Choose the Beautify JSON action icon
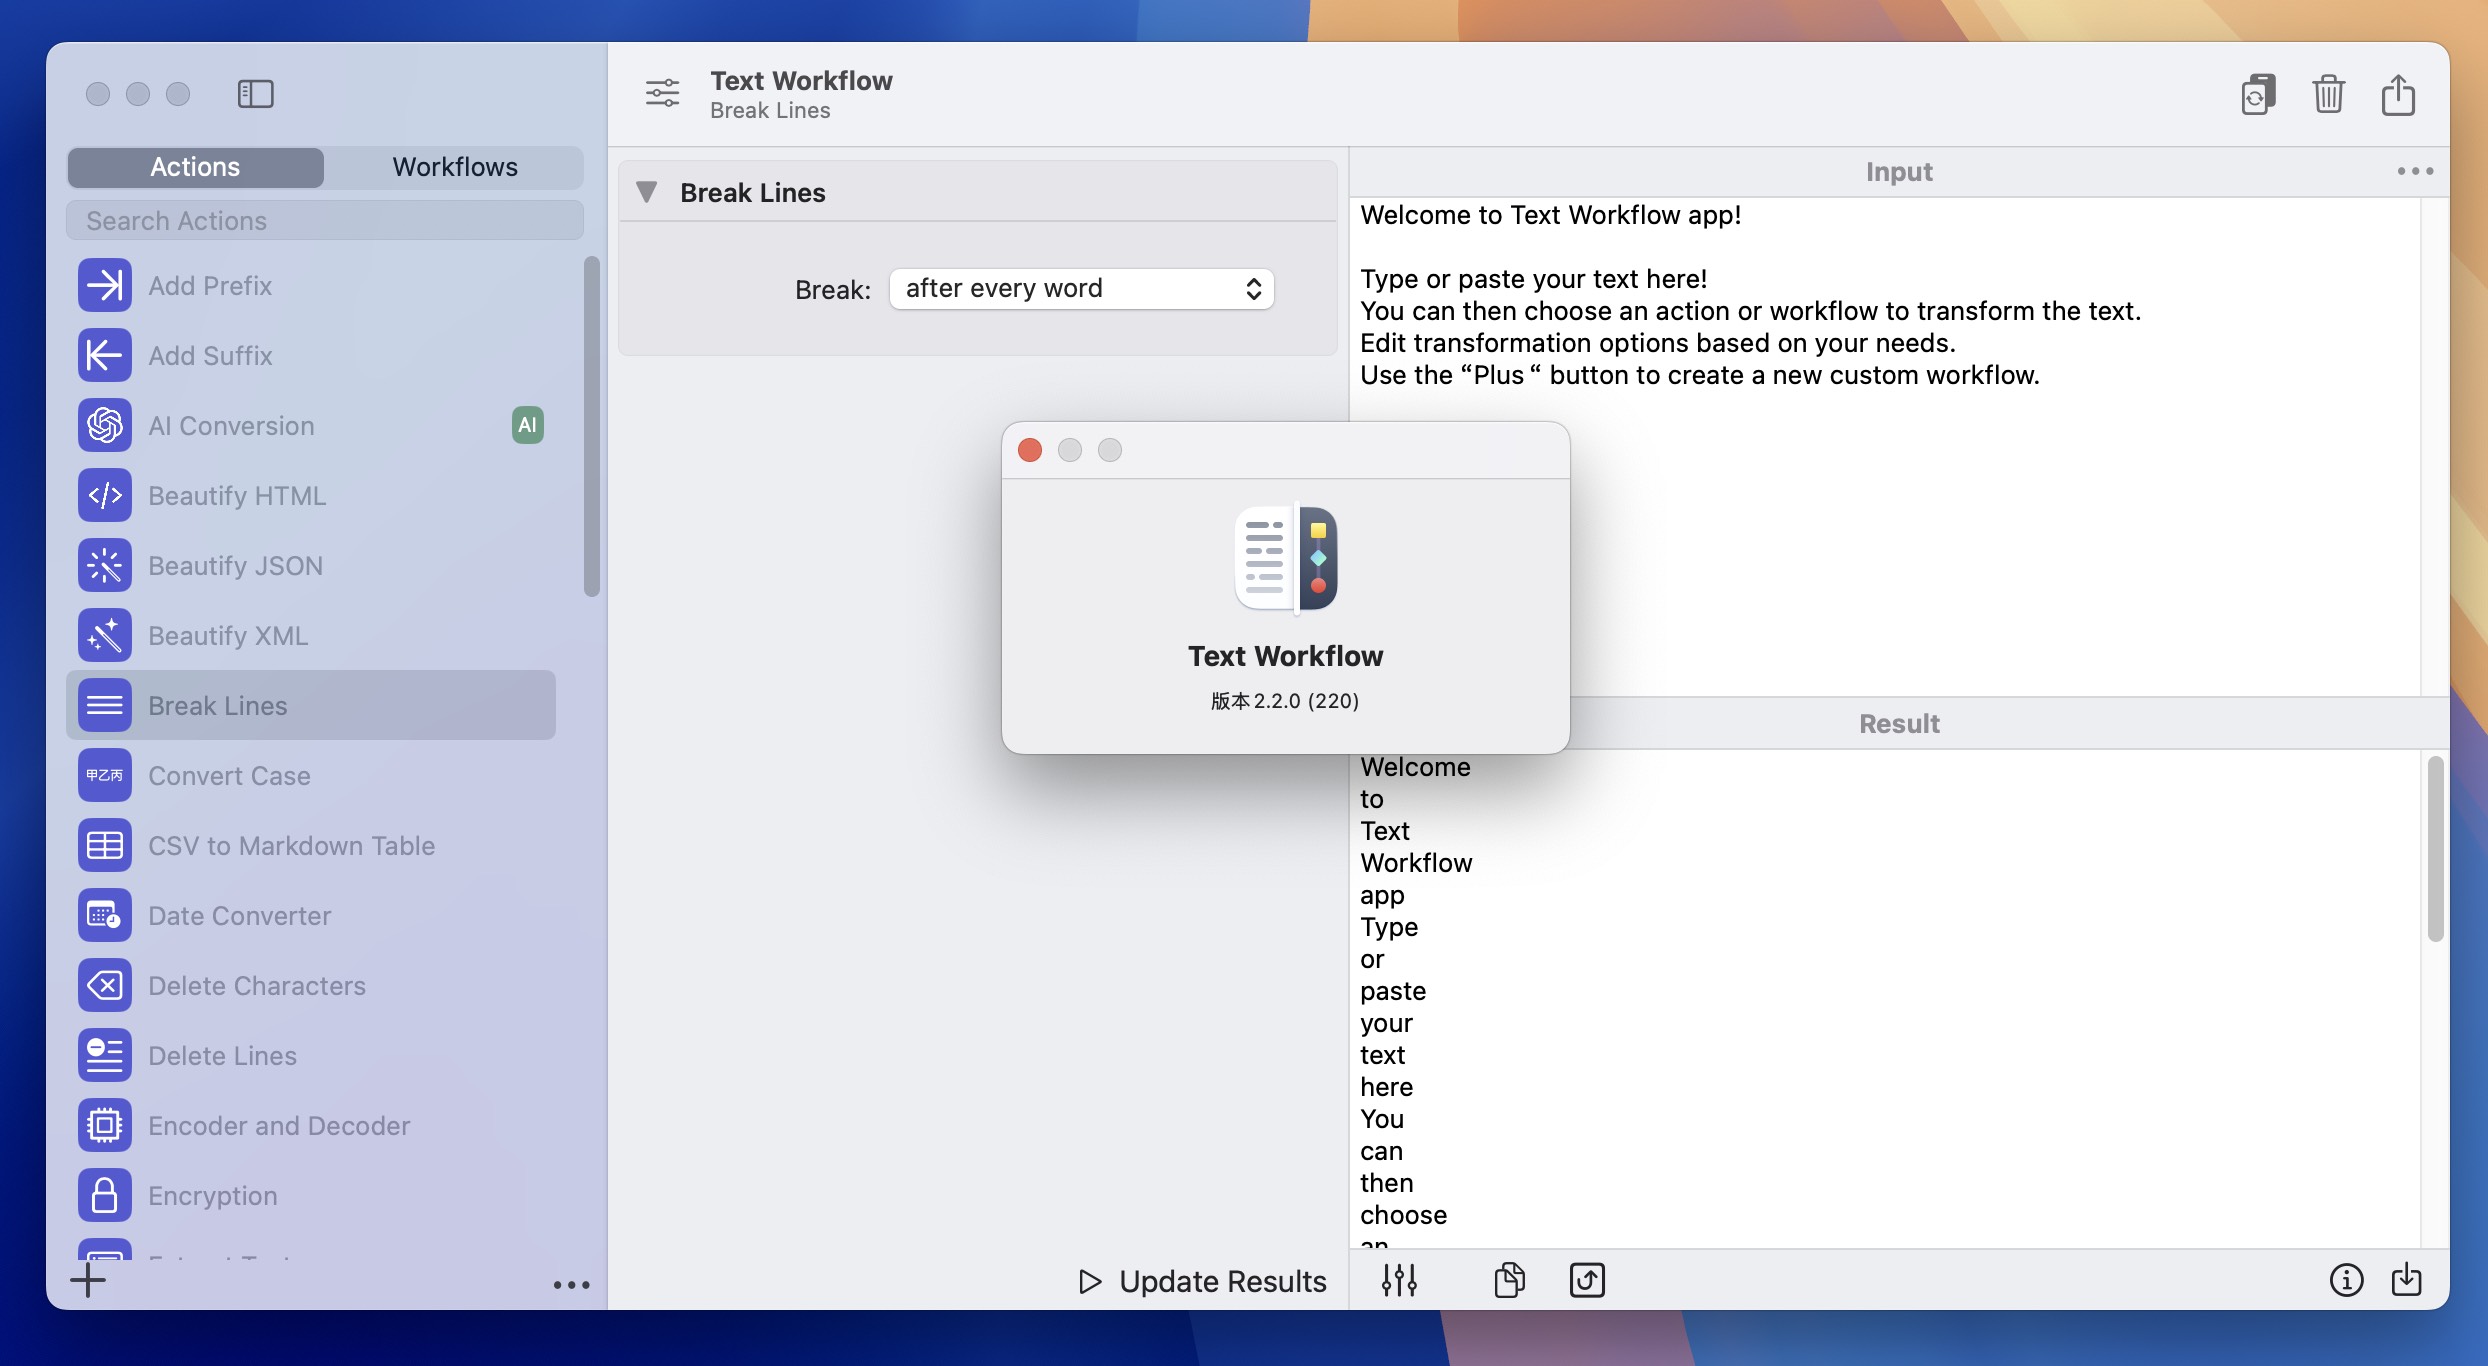This screenshot has width=2488, height=1366. pos(105,565)
